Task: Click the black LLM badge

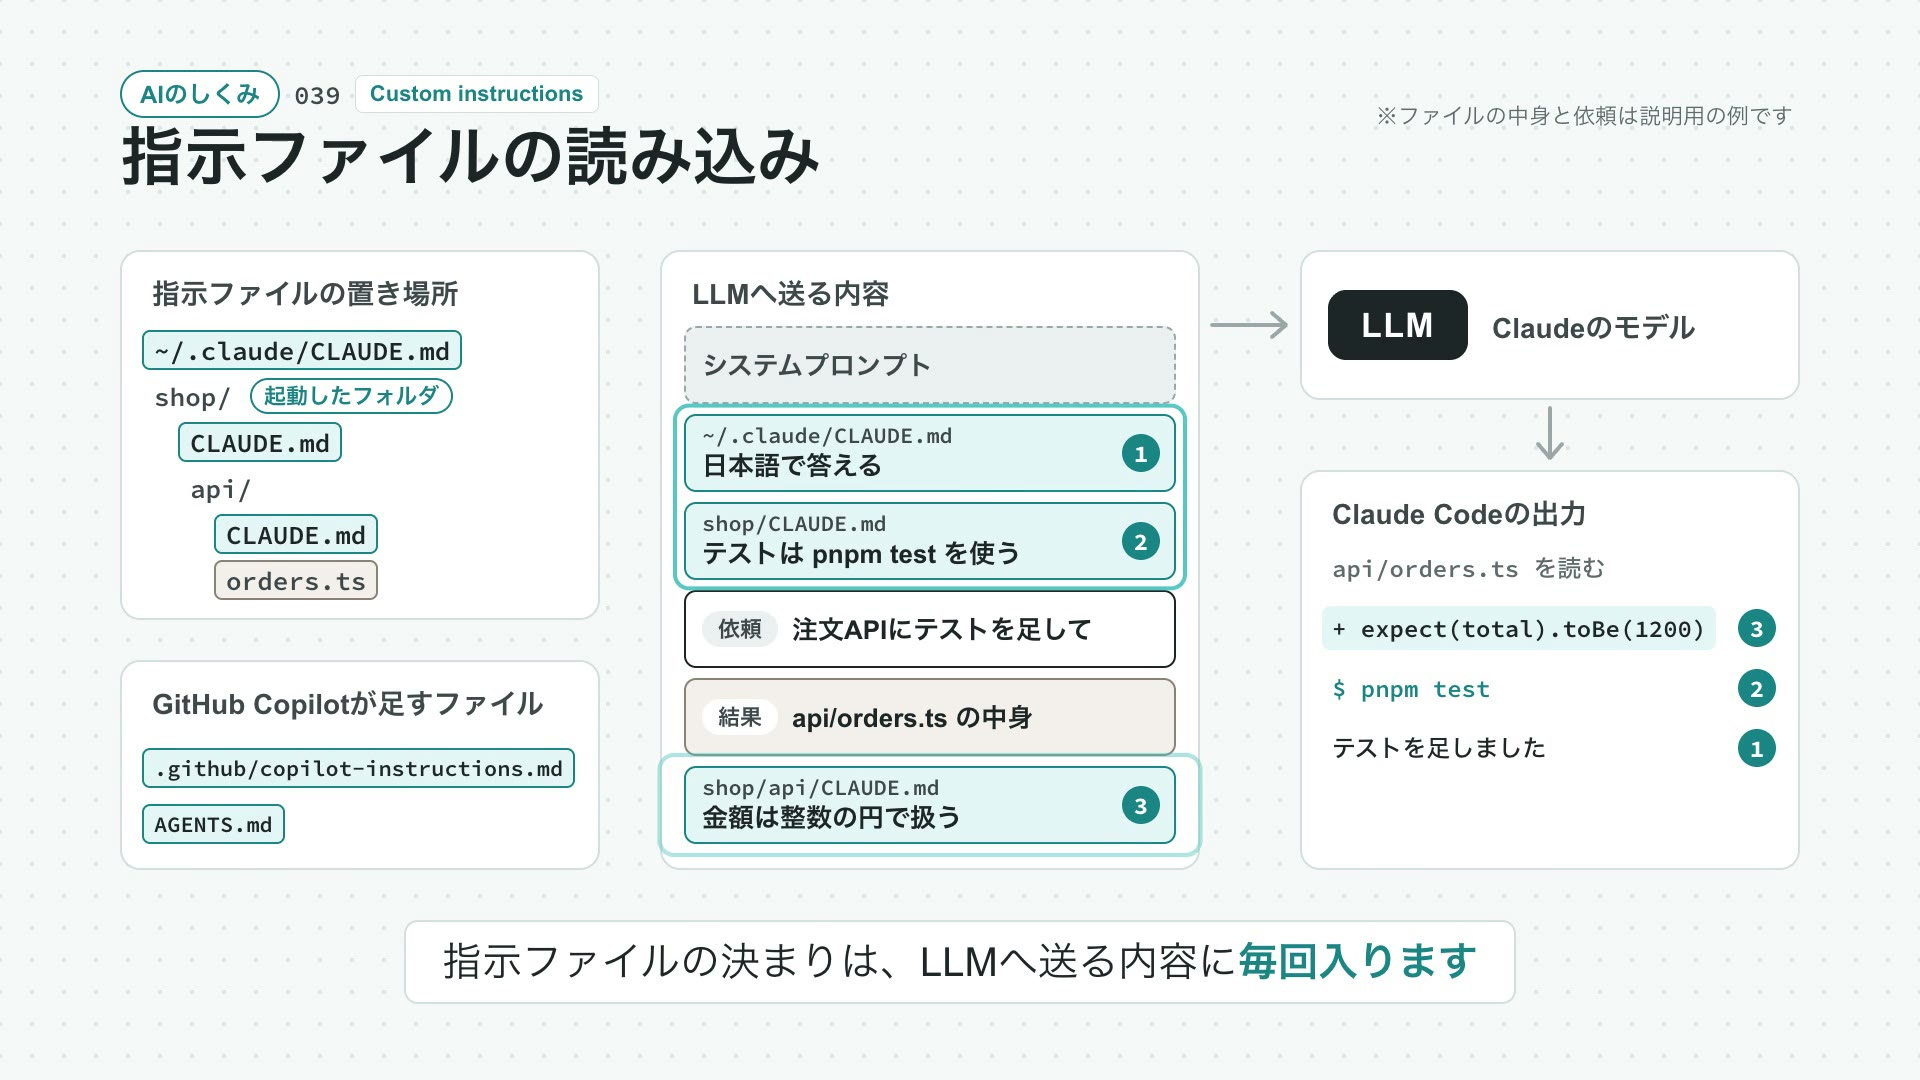Action: [1397, 325]
